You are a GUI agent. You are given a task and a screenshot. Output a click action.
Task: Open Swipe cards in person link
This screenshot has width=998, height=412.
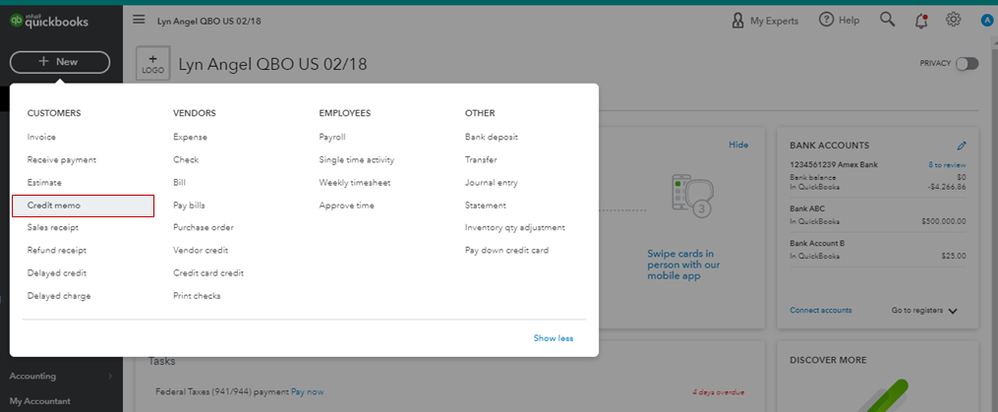(684, 265)
